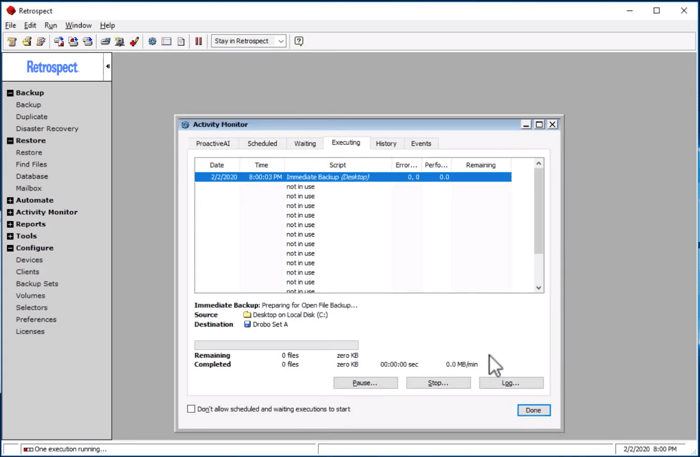Image resolution: width=700 pixels, height=457 pixels.
Task: Click the Activity Monitor title bar icon
Action: (x=185, y=125)
